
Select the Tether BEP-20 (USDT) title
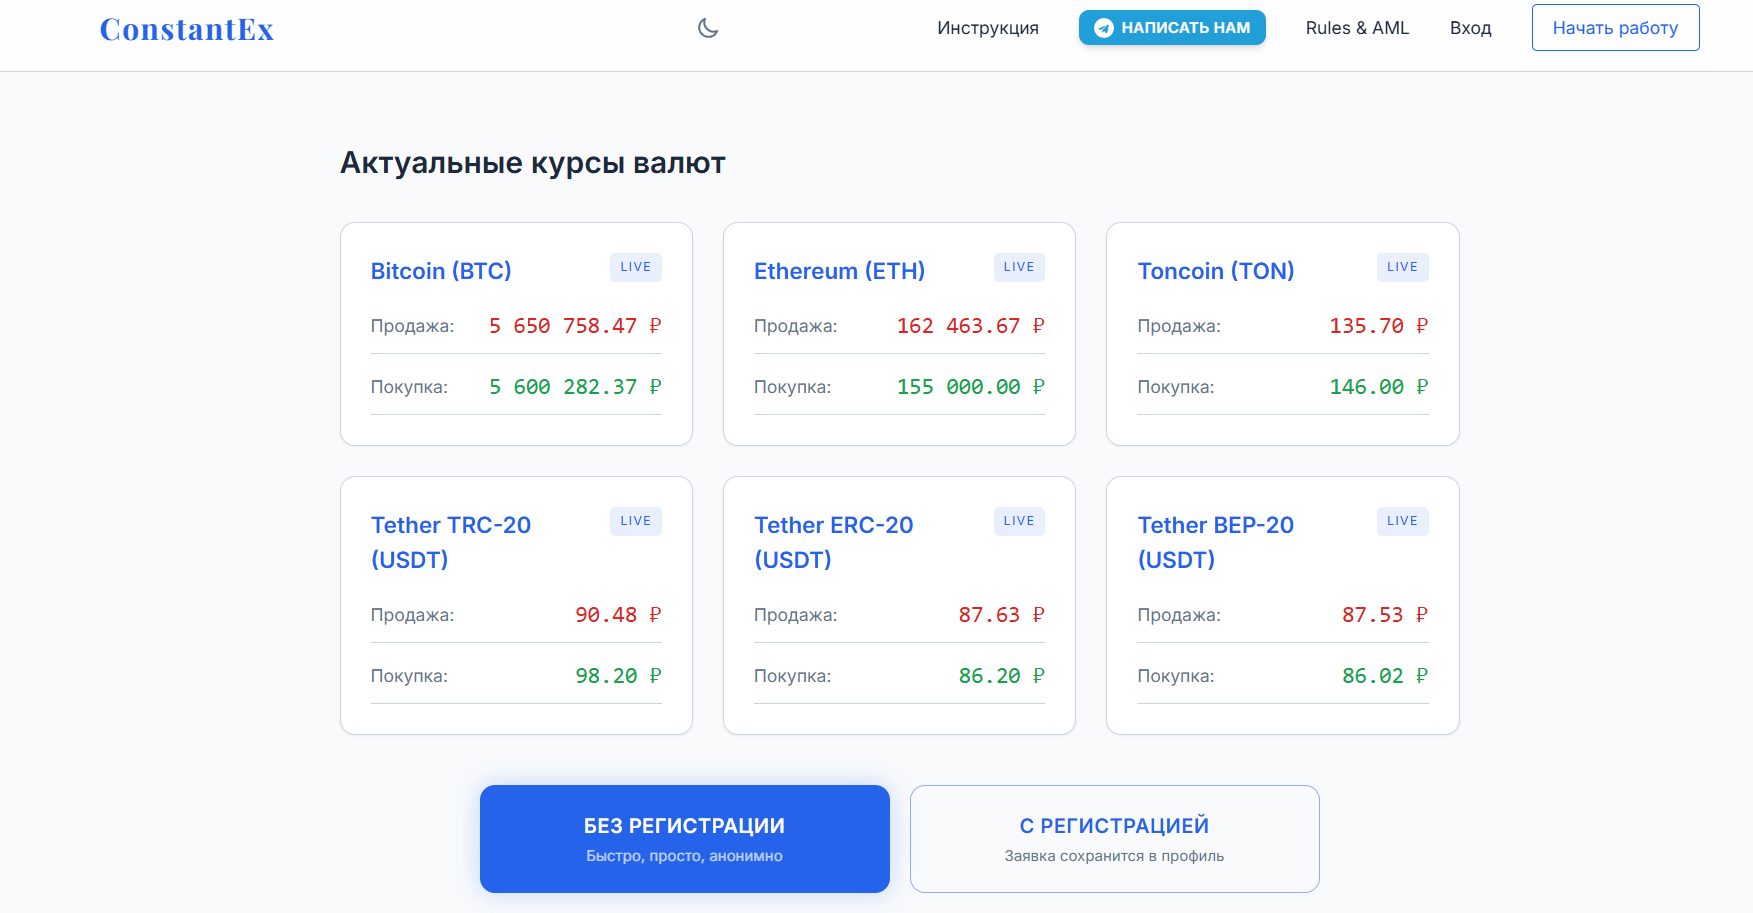coord(1216,542)
